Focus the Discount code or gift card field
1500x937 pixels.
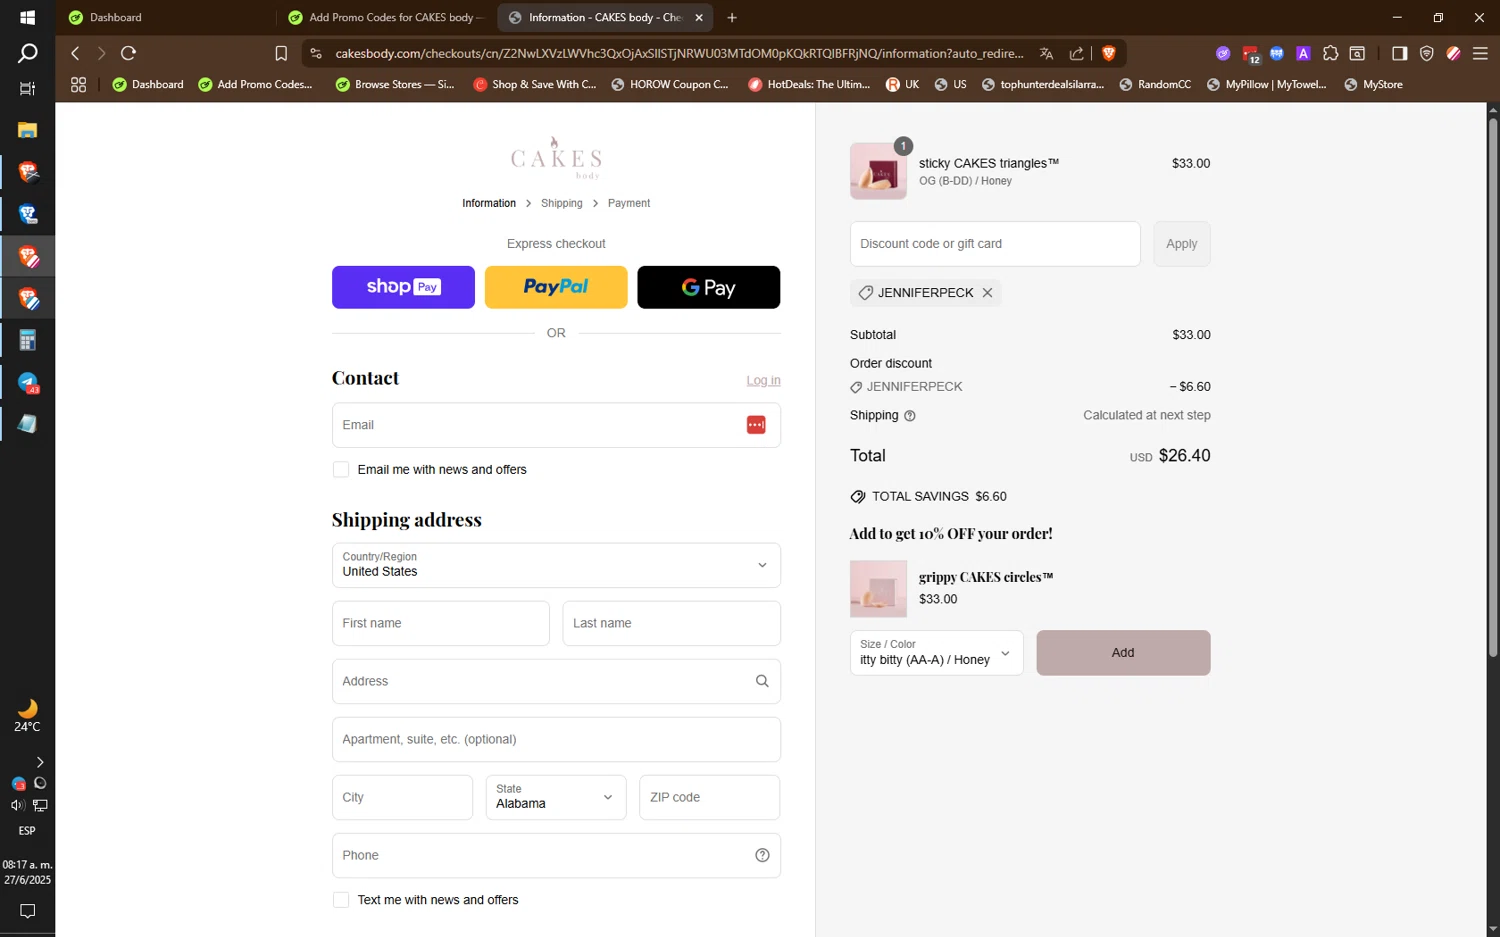click(x=995, y=244)
